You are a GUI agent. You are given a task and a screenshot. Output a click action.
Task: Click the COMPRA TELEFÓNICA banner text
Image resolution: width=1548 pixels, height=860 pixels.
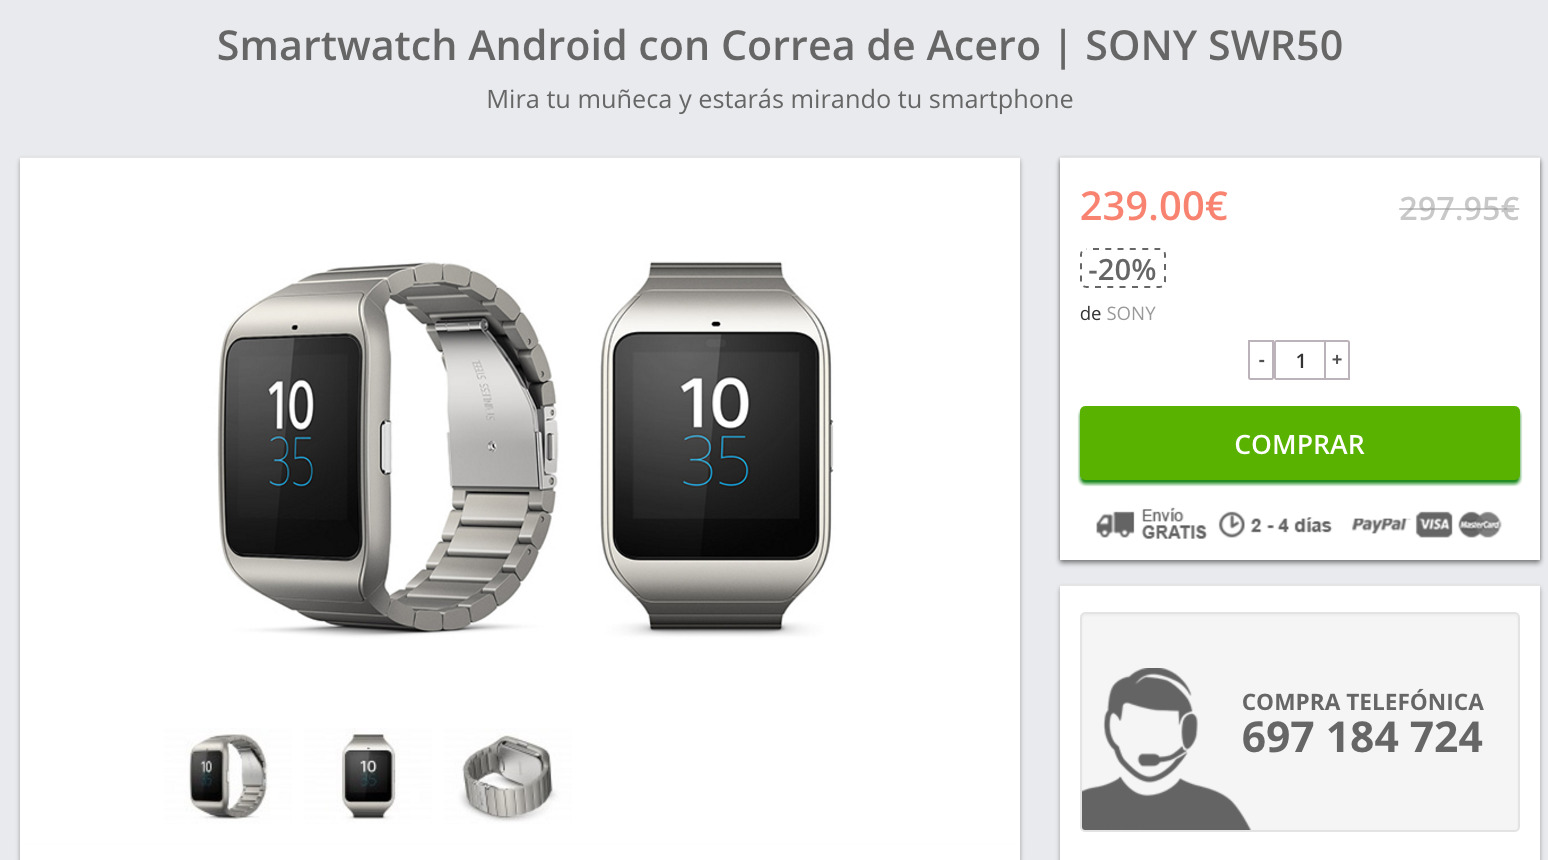(x=1363, y=701)
